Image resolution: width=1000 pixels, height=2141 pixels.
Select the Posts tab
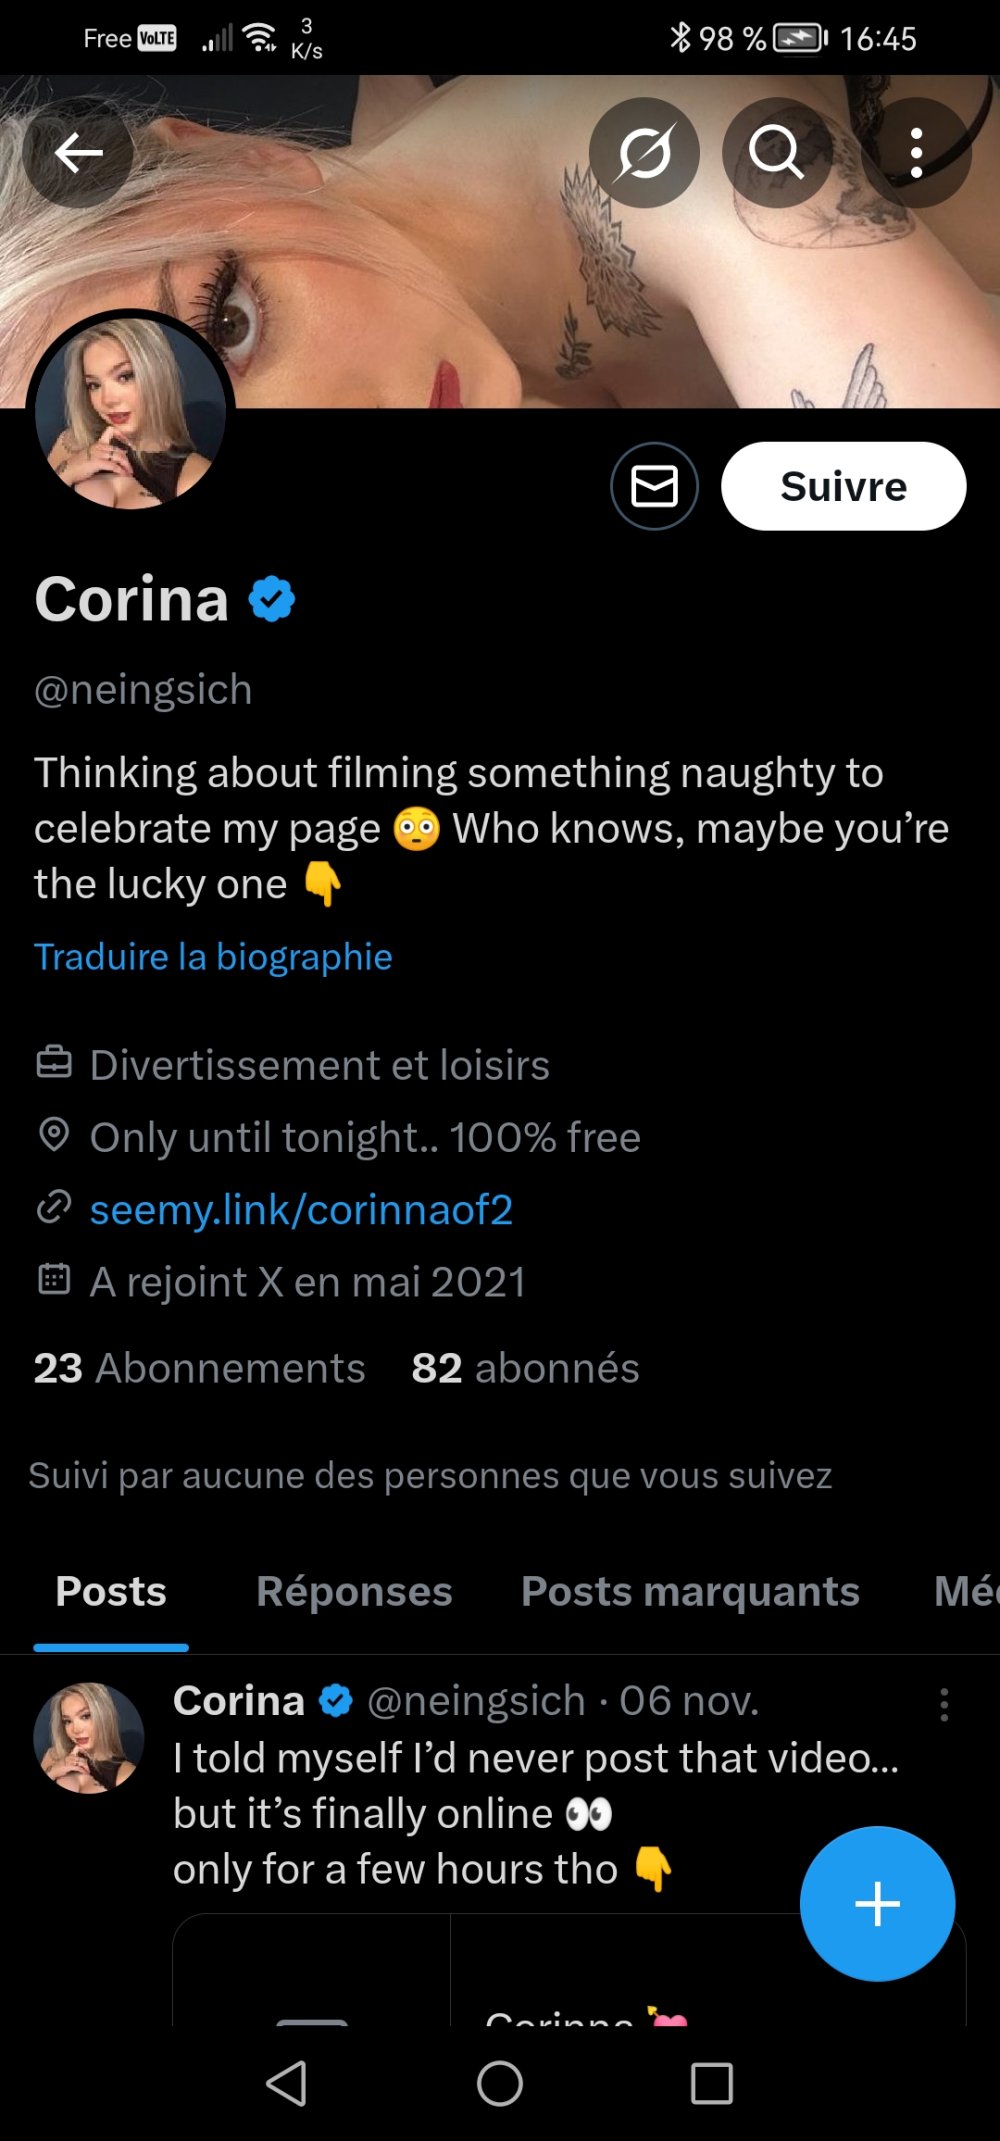pos(111,1592)
